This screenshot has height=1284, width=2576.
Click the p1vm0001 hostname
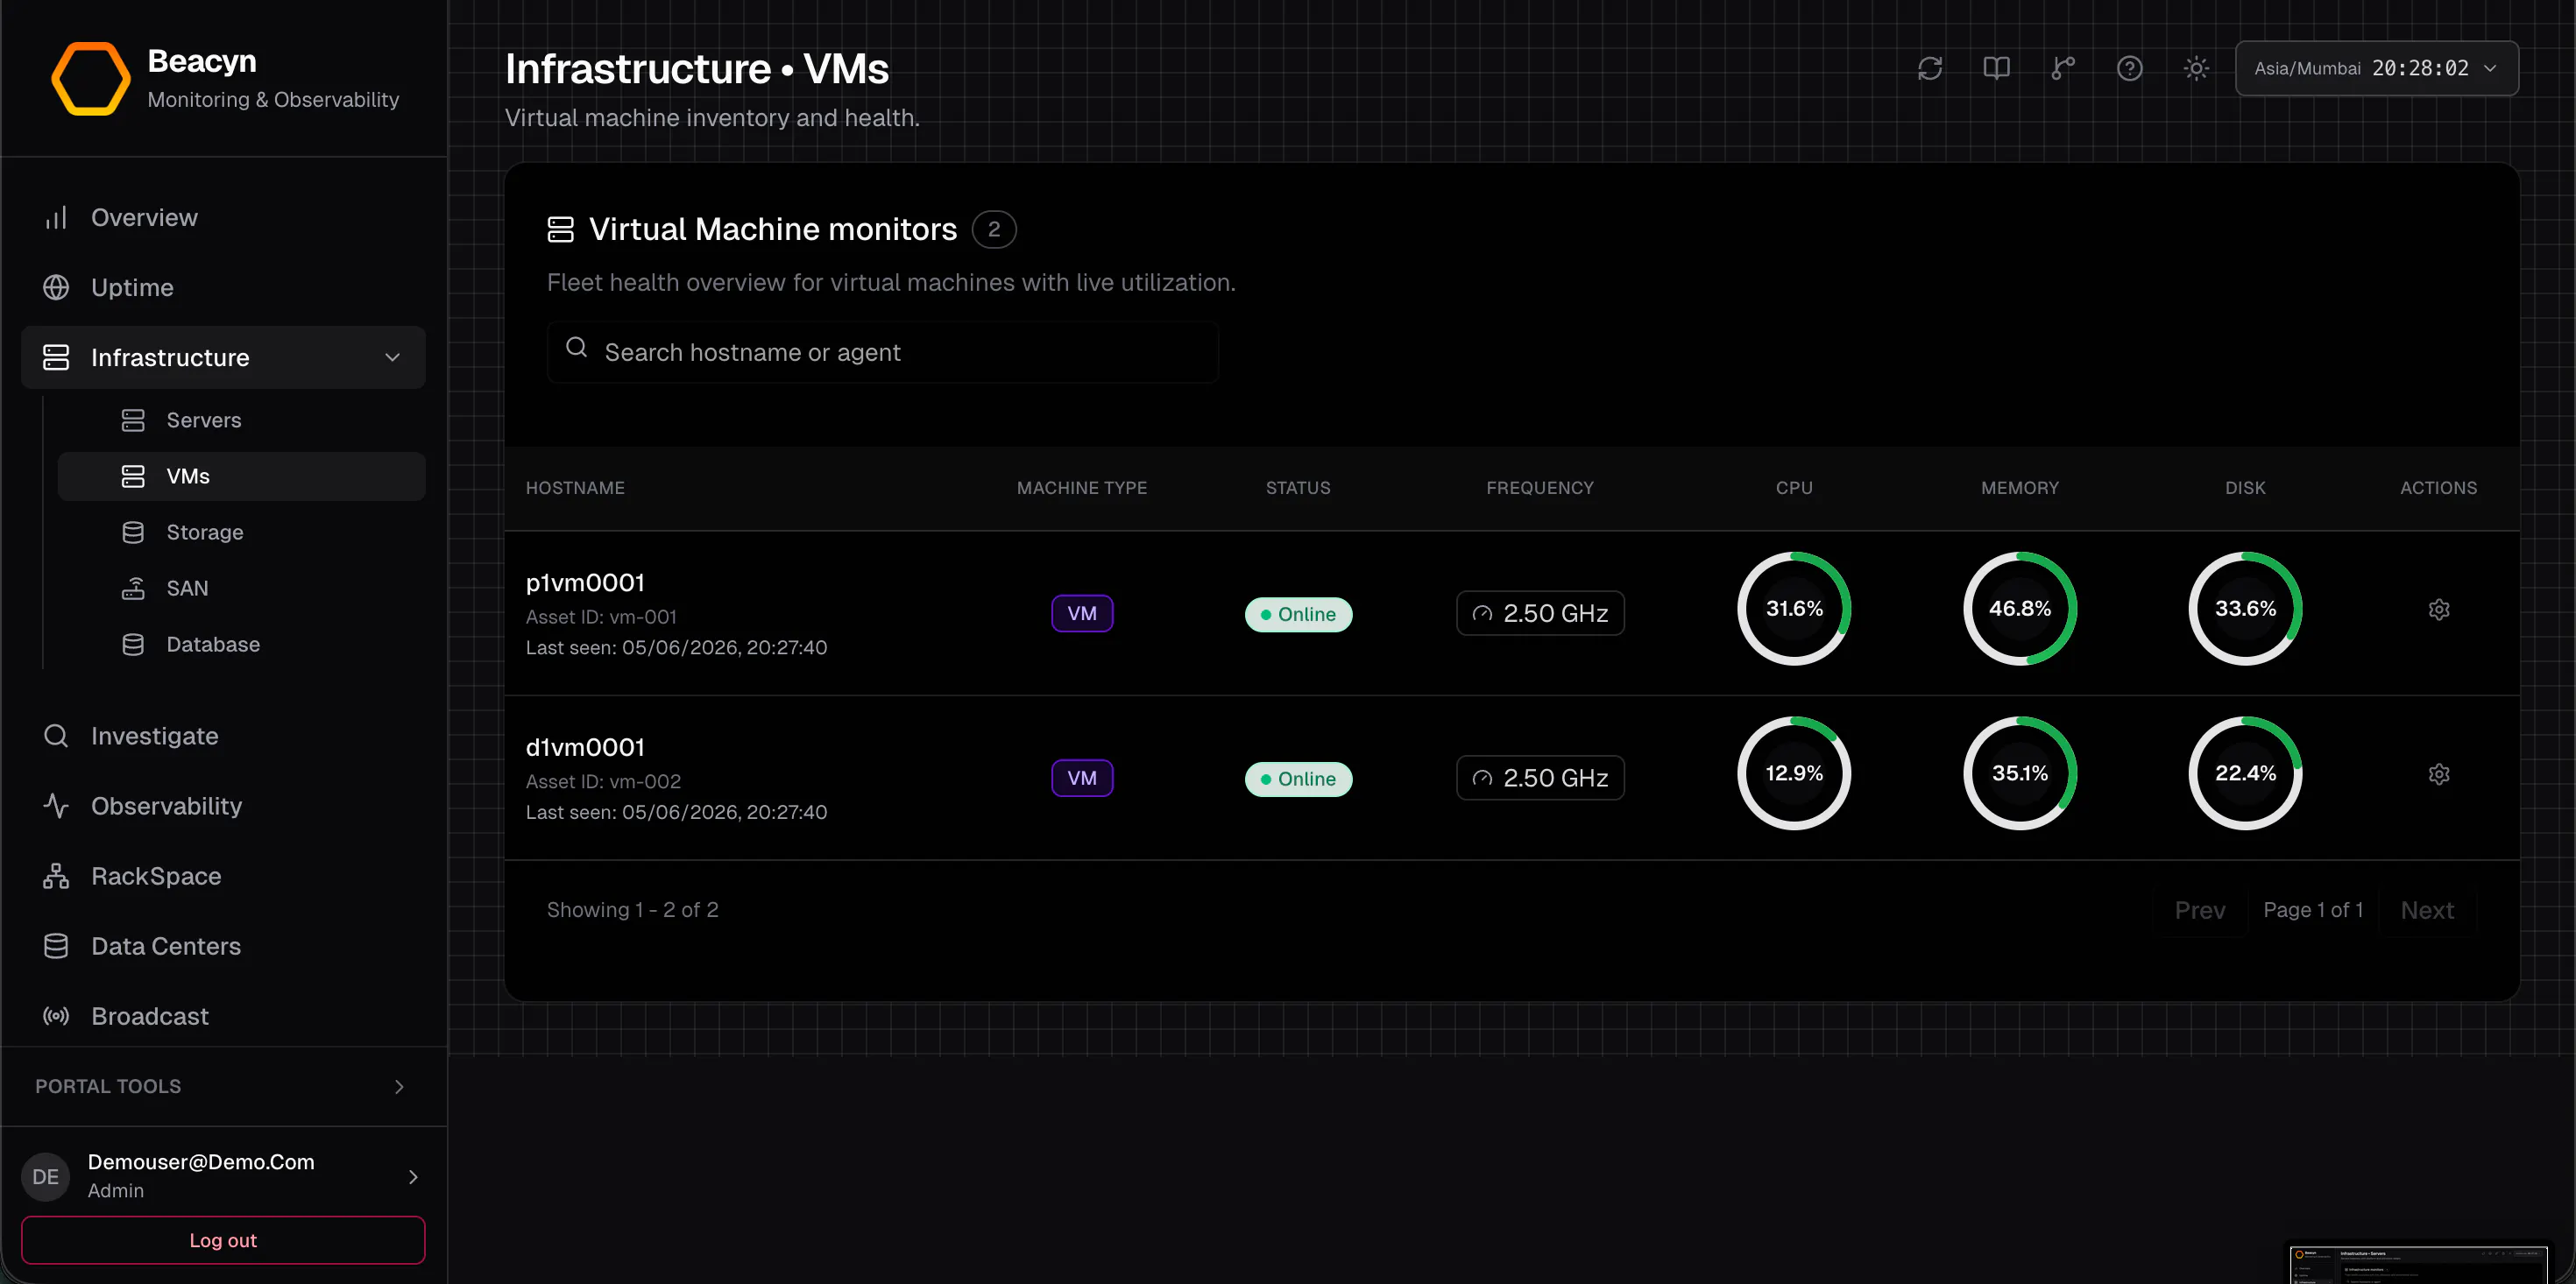point(585,582)
